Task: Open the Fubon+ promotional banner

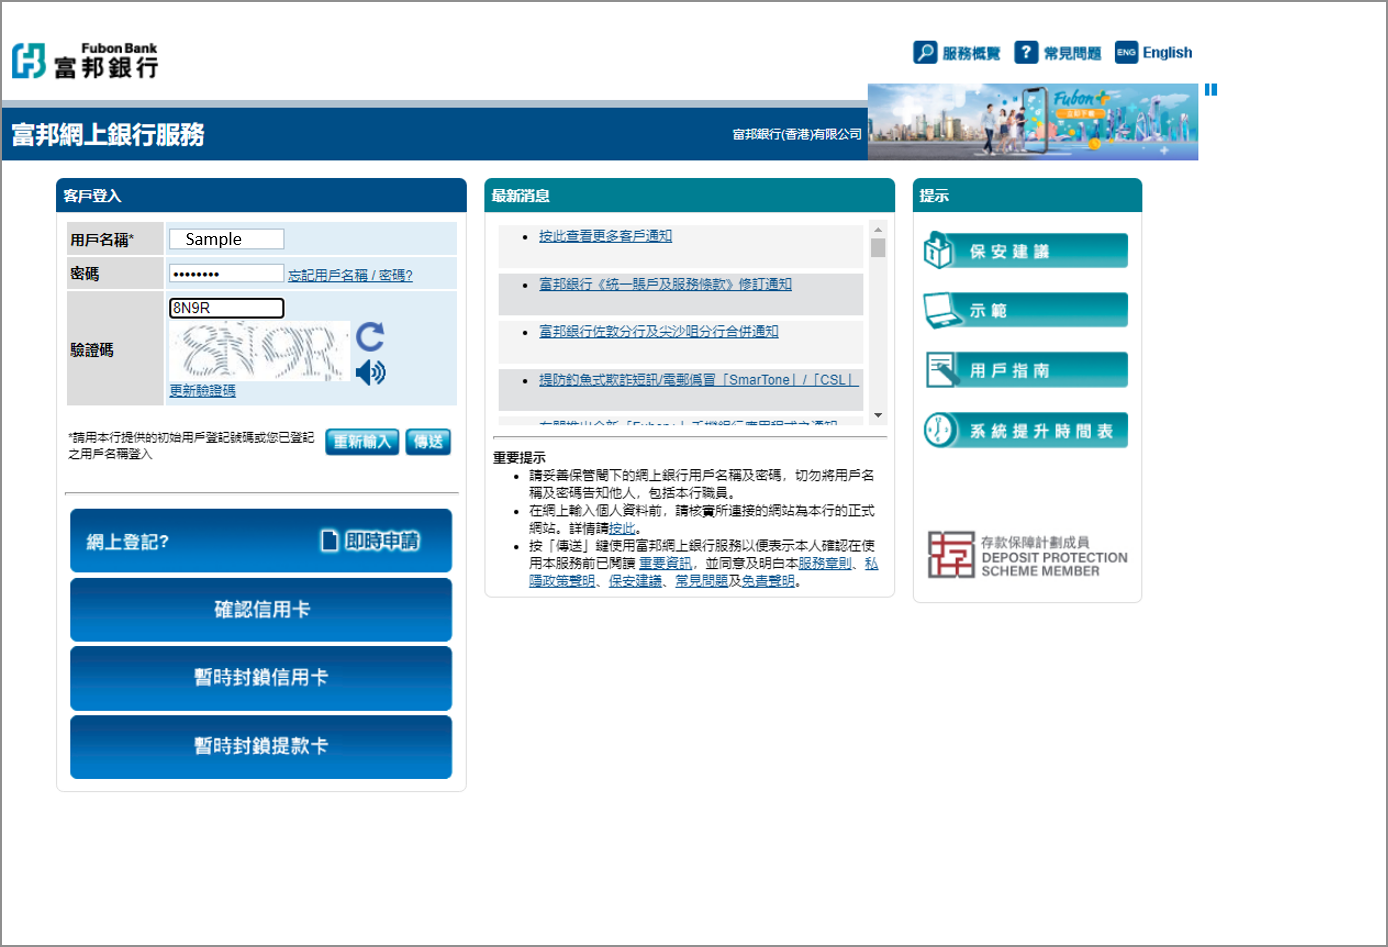Action: pyautogui.click(x=1033, y=122)
